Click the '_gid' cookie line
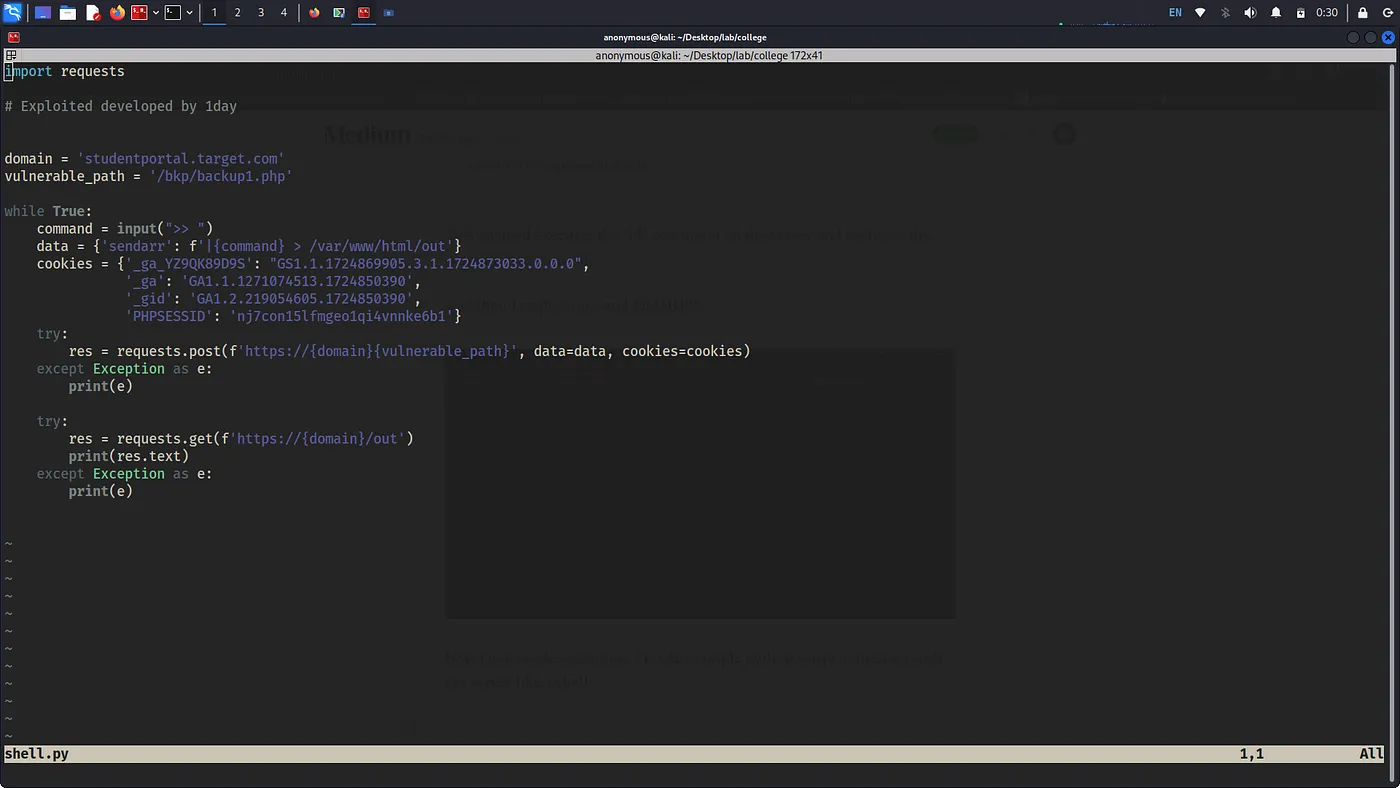 pyautogui.click(x=273, y=299)
